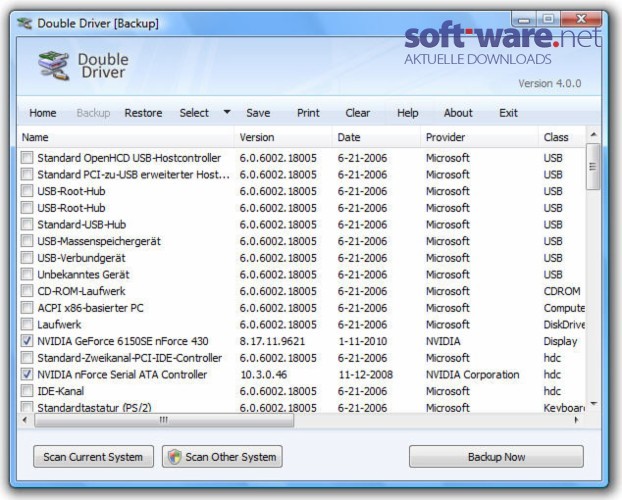Sort list by Provider column header
The width and height of the screenshot is (622, 500).
tap(480, 137)
